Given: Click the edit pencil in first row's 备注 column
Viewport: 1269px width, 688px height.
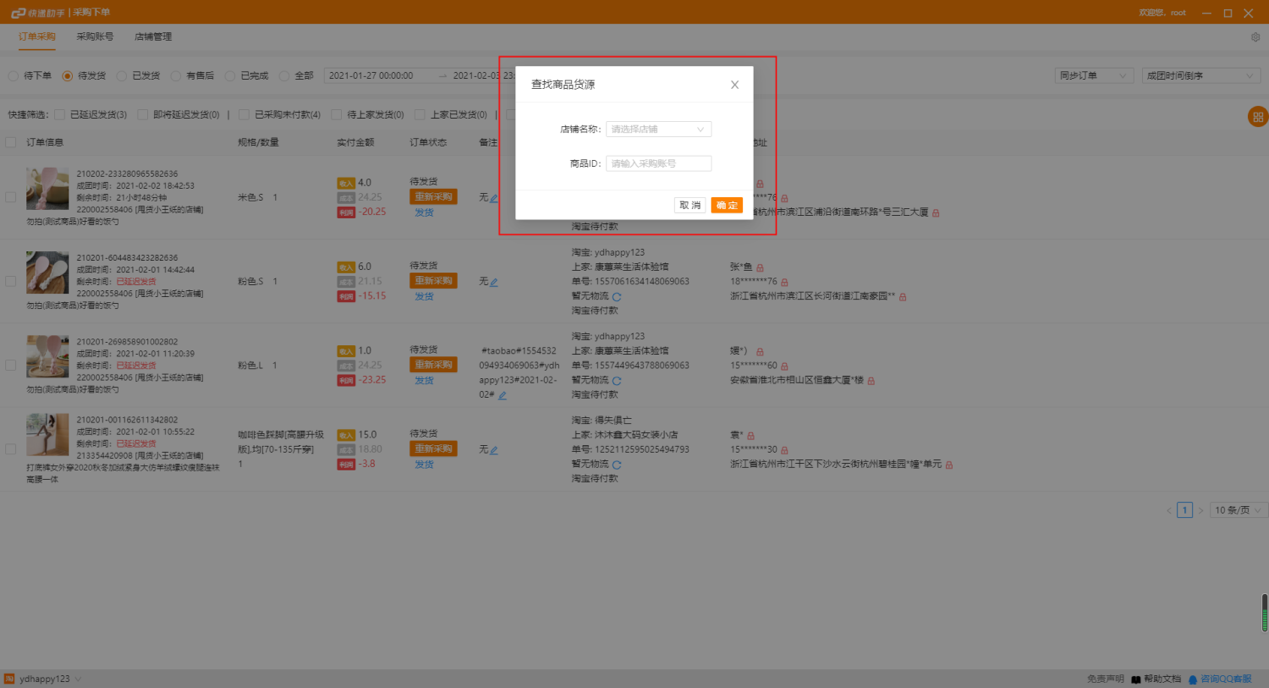Looking at the screenshot, I should click(x=492, y=197).
